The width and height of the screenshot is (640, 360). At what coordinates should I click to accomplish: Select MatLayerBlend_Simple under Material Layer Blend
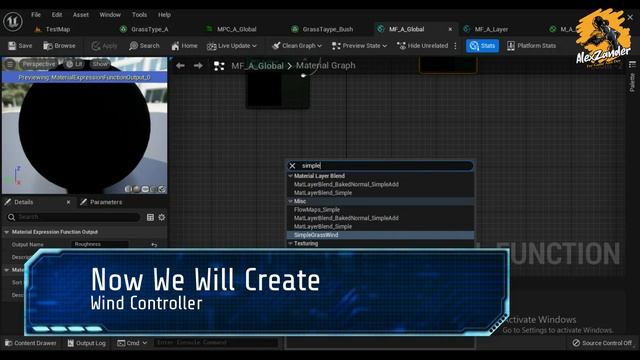(323, 193)
